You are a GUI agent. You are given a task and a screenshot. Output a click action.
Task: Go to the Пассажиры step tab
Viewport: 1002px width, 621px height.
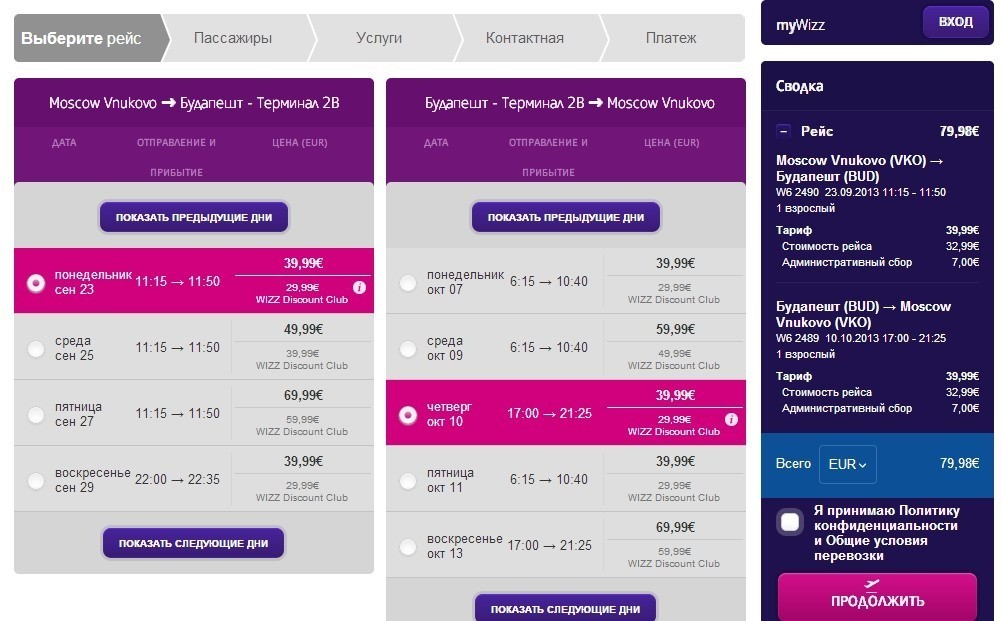click(233, 38)
